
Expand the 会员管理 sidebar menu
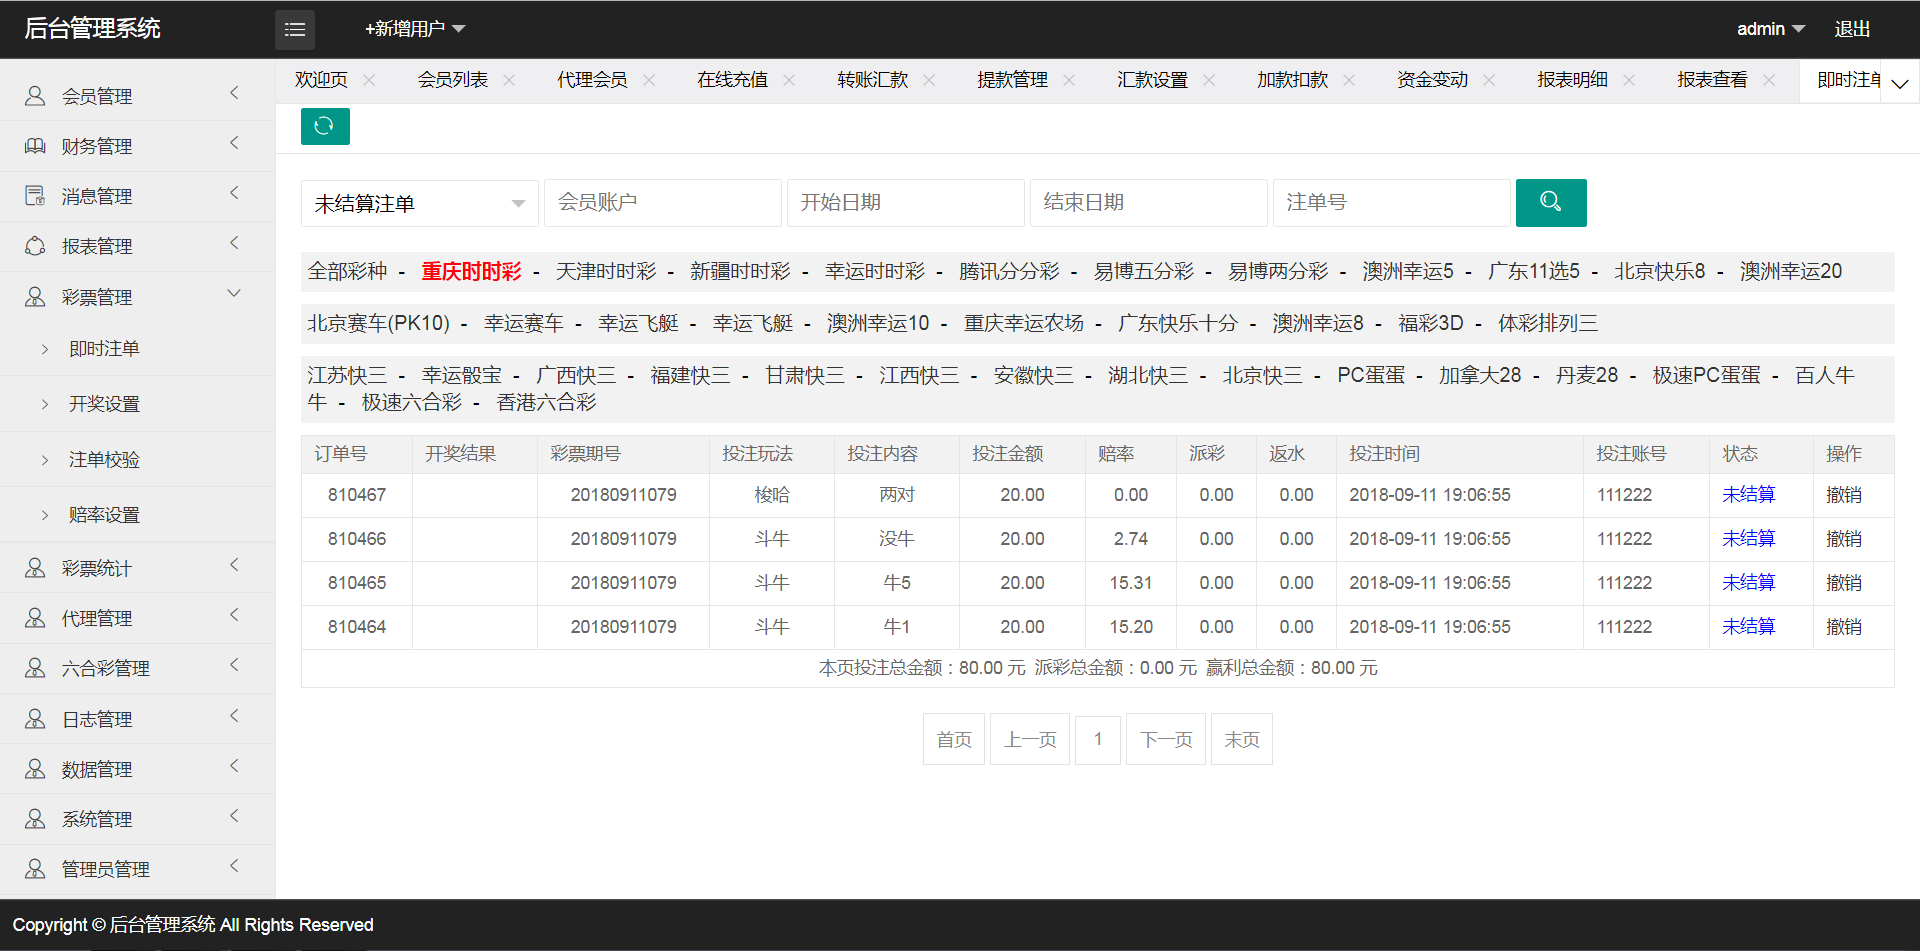pyautogui.click(x=234, y=93)
